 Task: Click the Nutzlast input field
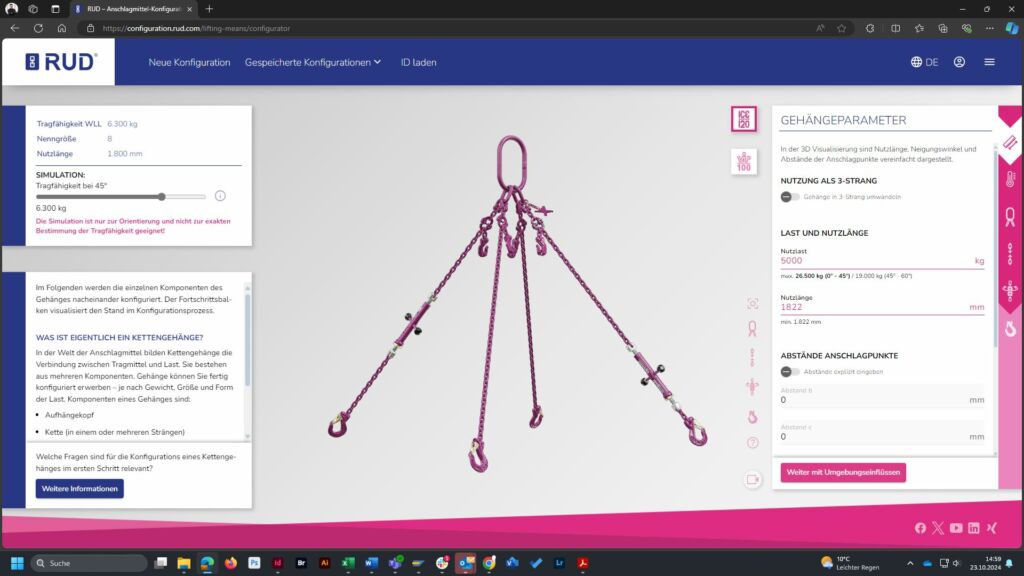pyautogui.click(x=875, y=261)
